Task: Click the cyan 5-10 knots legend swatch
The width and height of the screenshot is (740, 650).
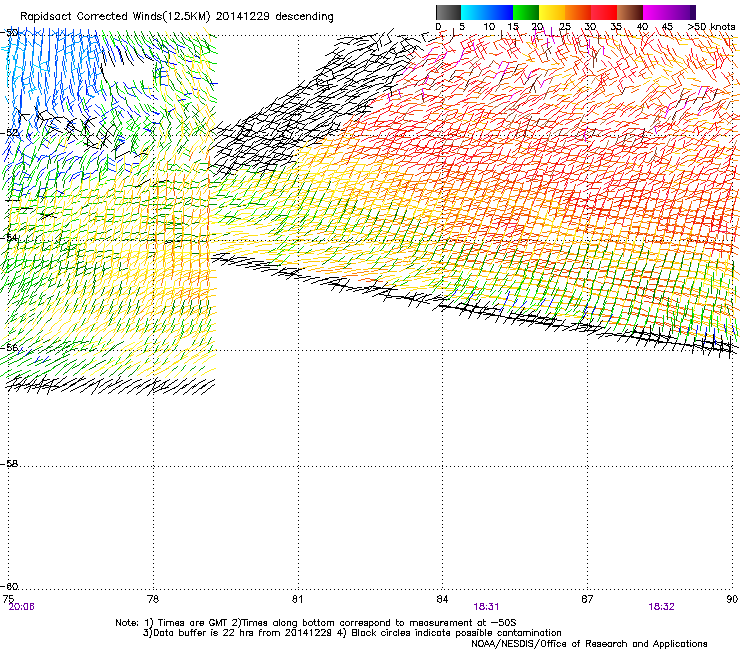Action: point(474,12)
